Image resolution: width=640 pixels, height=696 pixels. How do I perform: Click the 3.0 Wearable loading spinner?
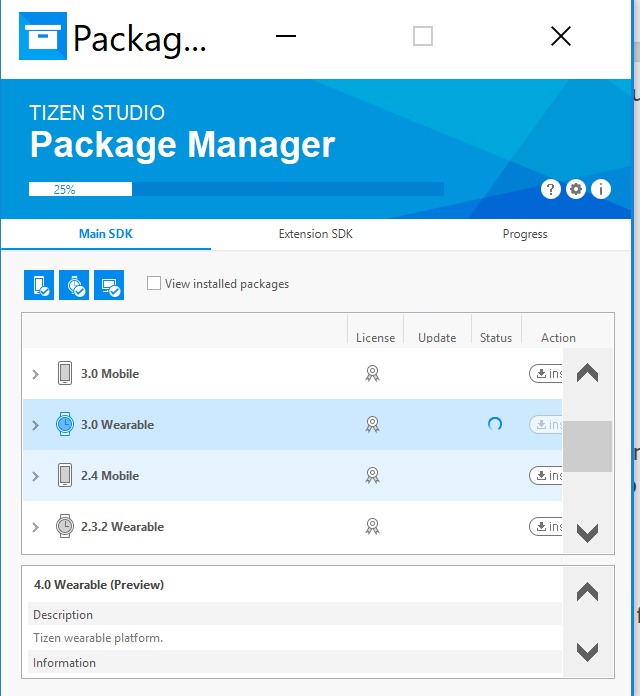coord(495,424)
